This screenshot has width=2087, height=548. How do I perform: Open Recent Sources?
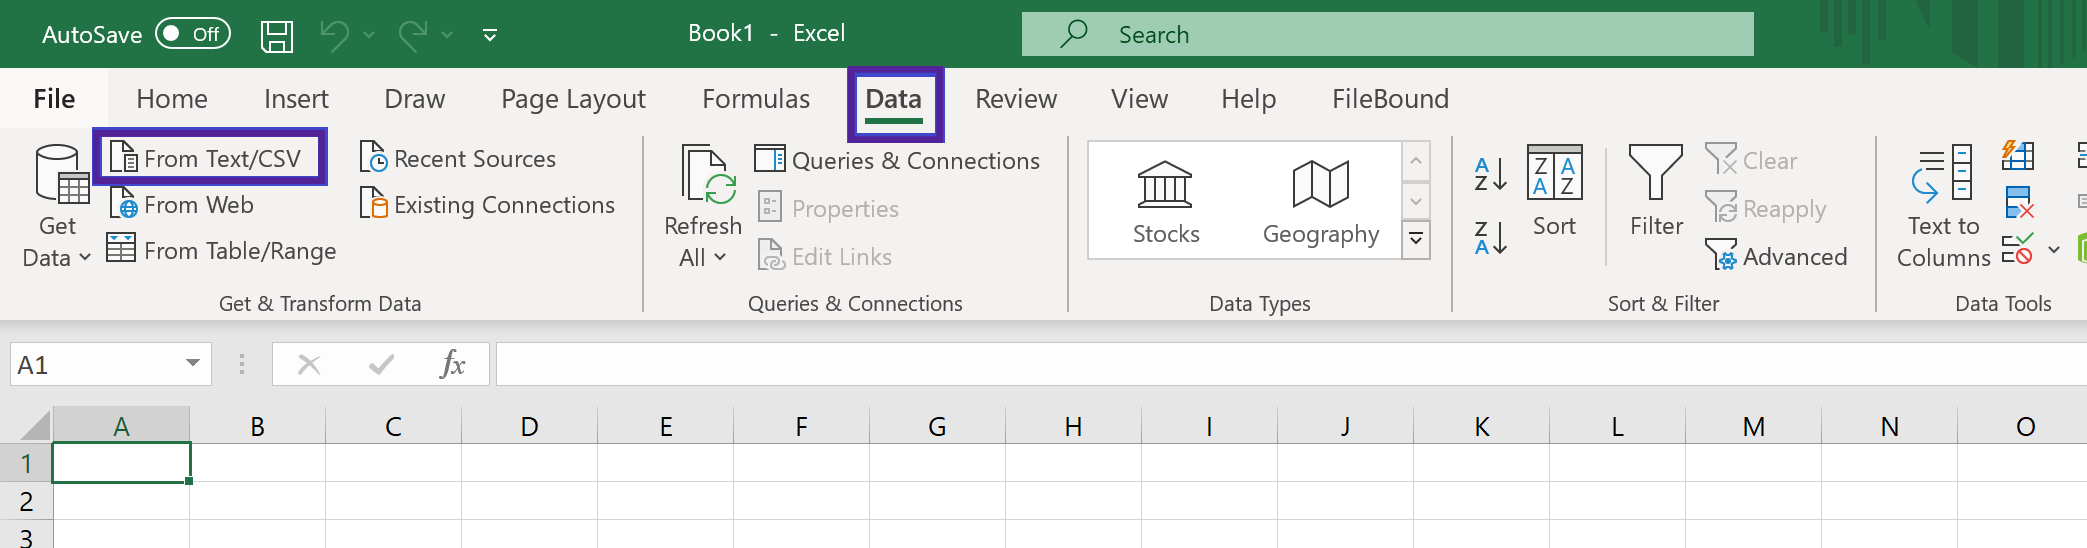click(458, 158)
